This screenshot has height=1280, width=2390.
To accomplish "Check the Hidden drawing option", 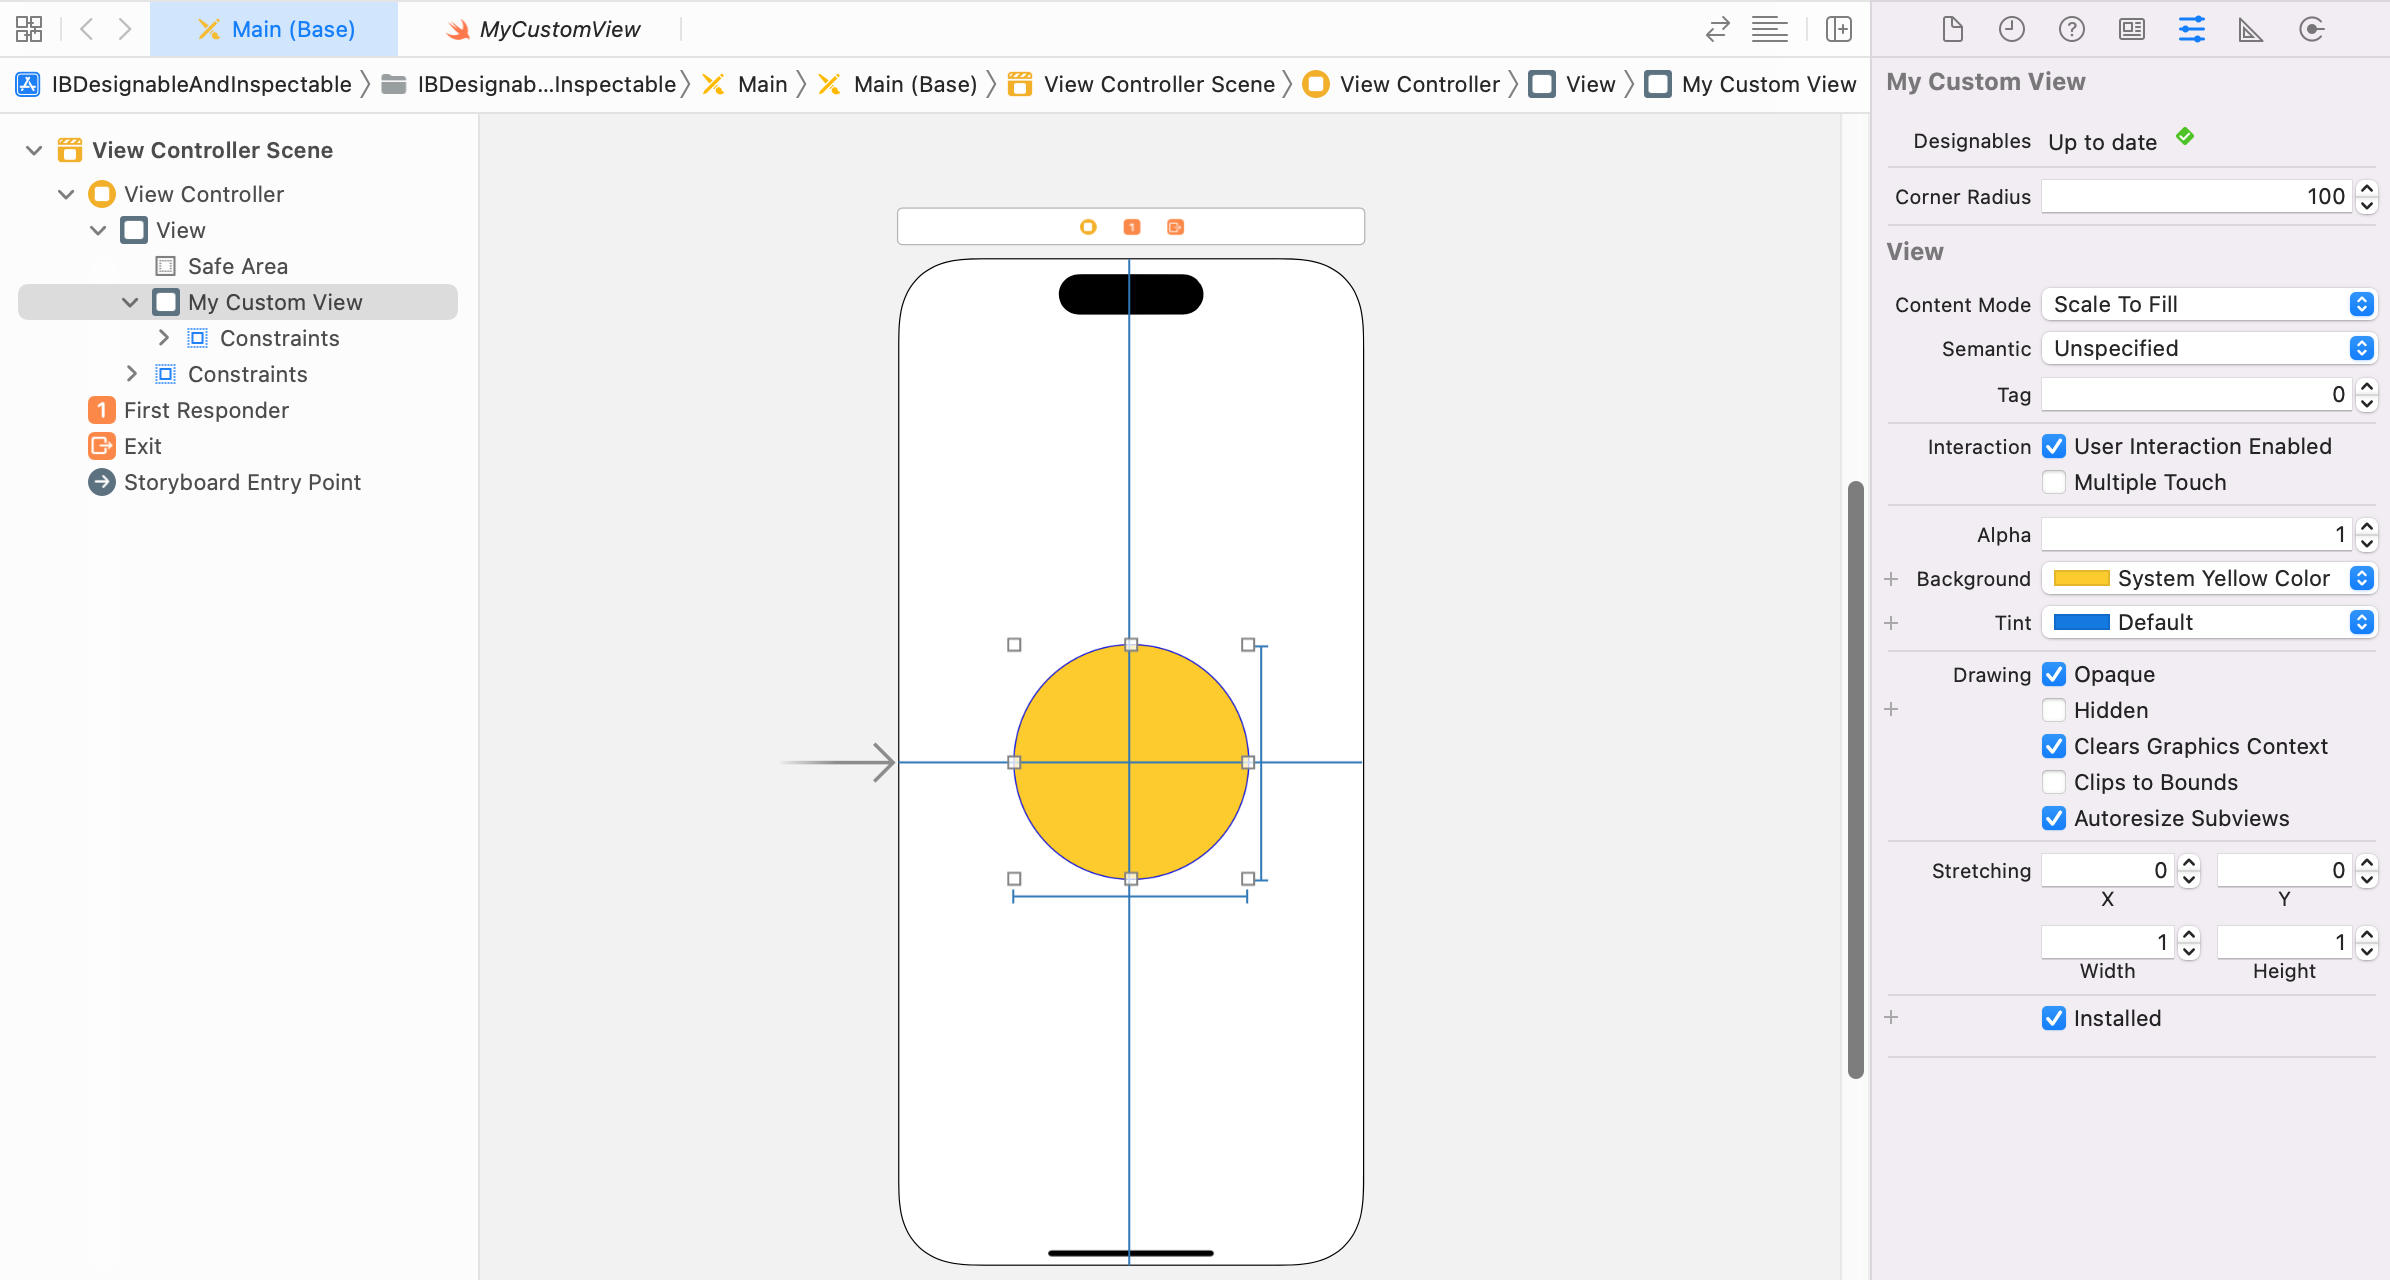I will click(2054, 710).
